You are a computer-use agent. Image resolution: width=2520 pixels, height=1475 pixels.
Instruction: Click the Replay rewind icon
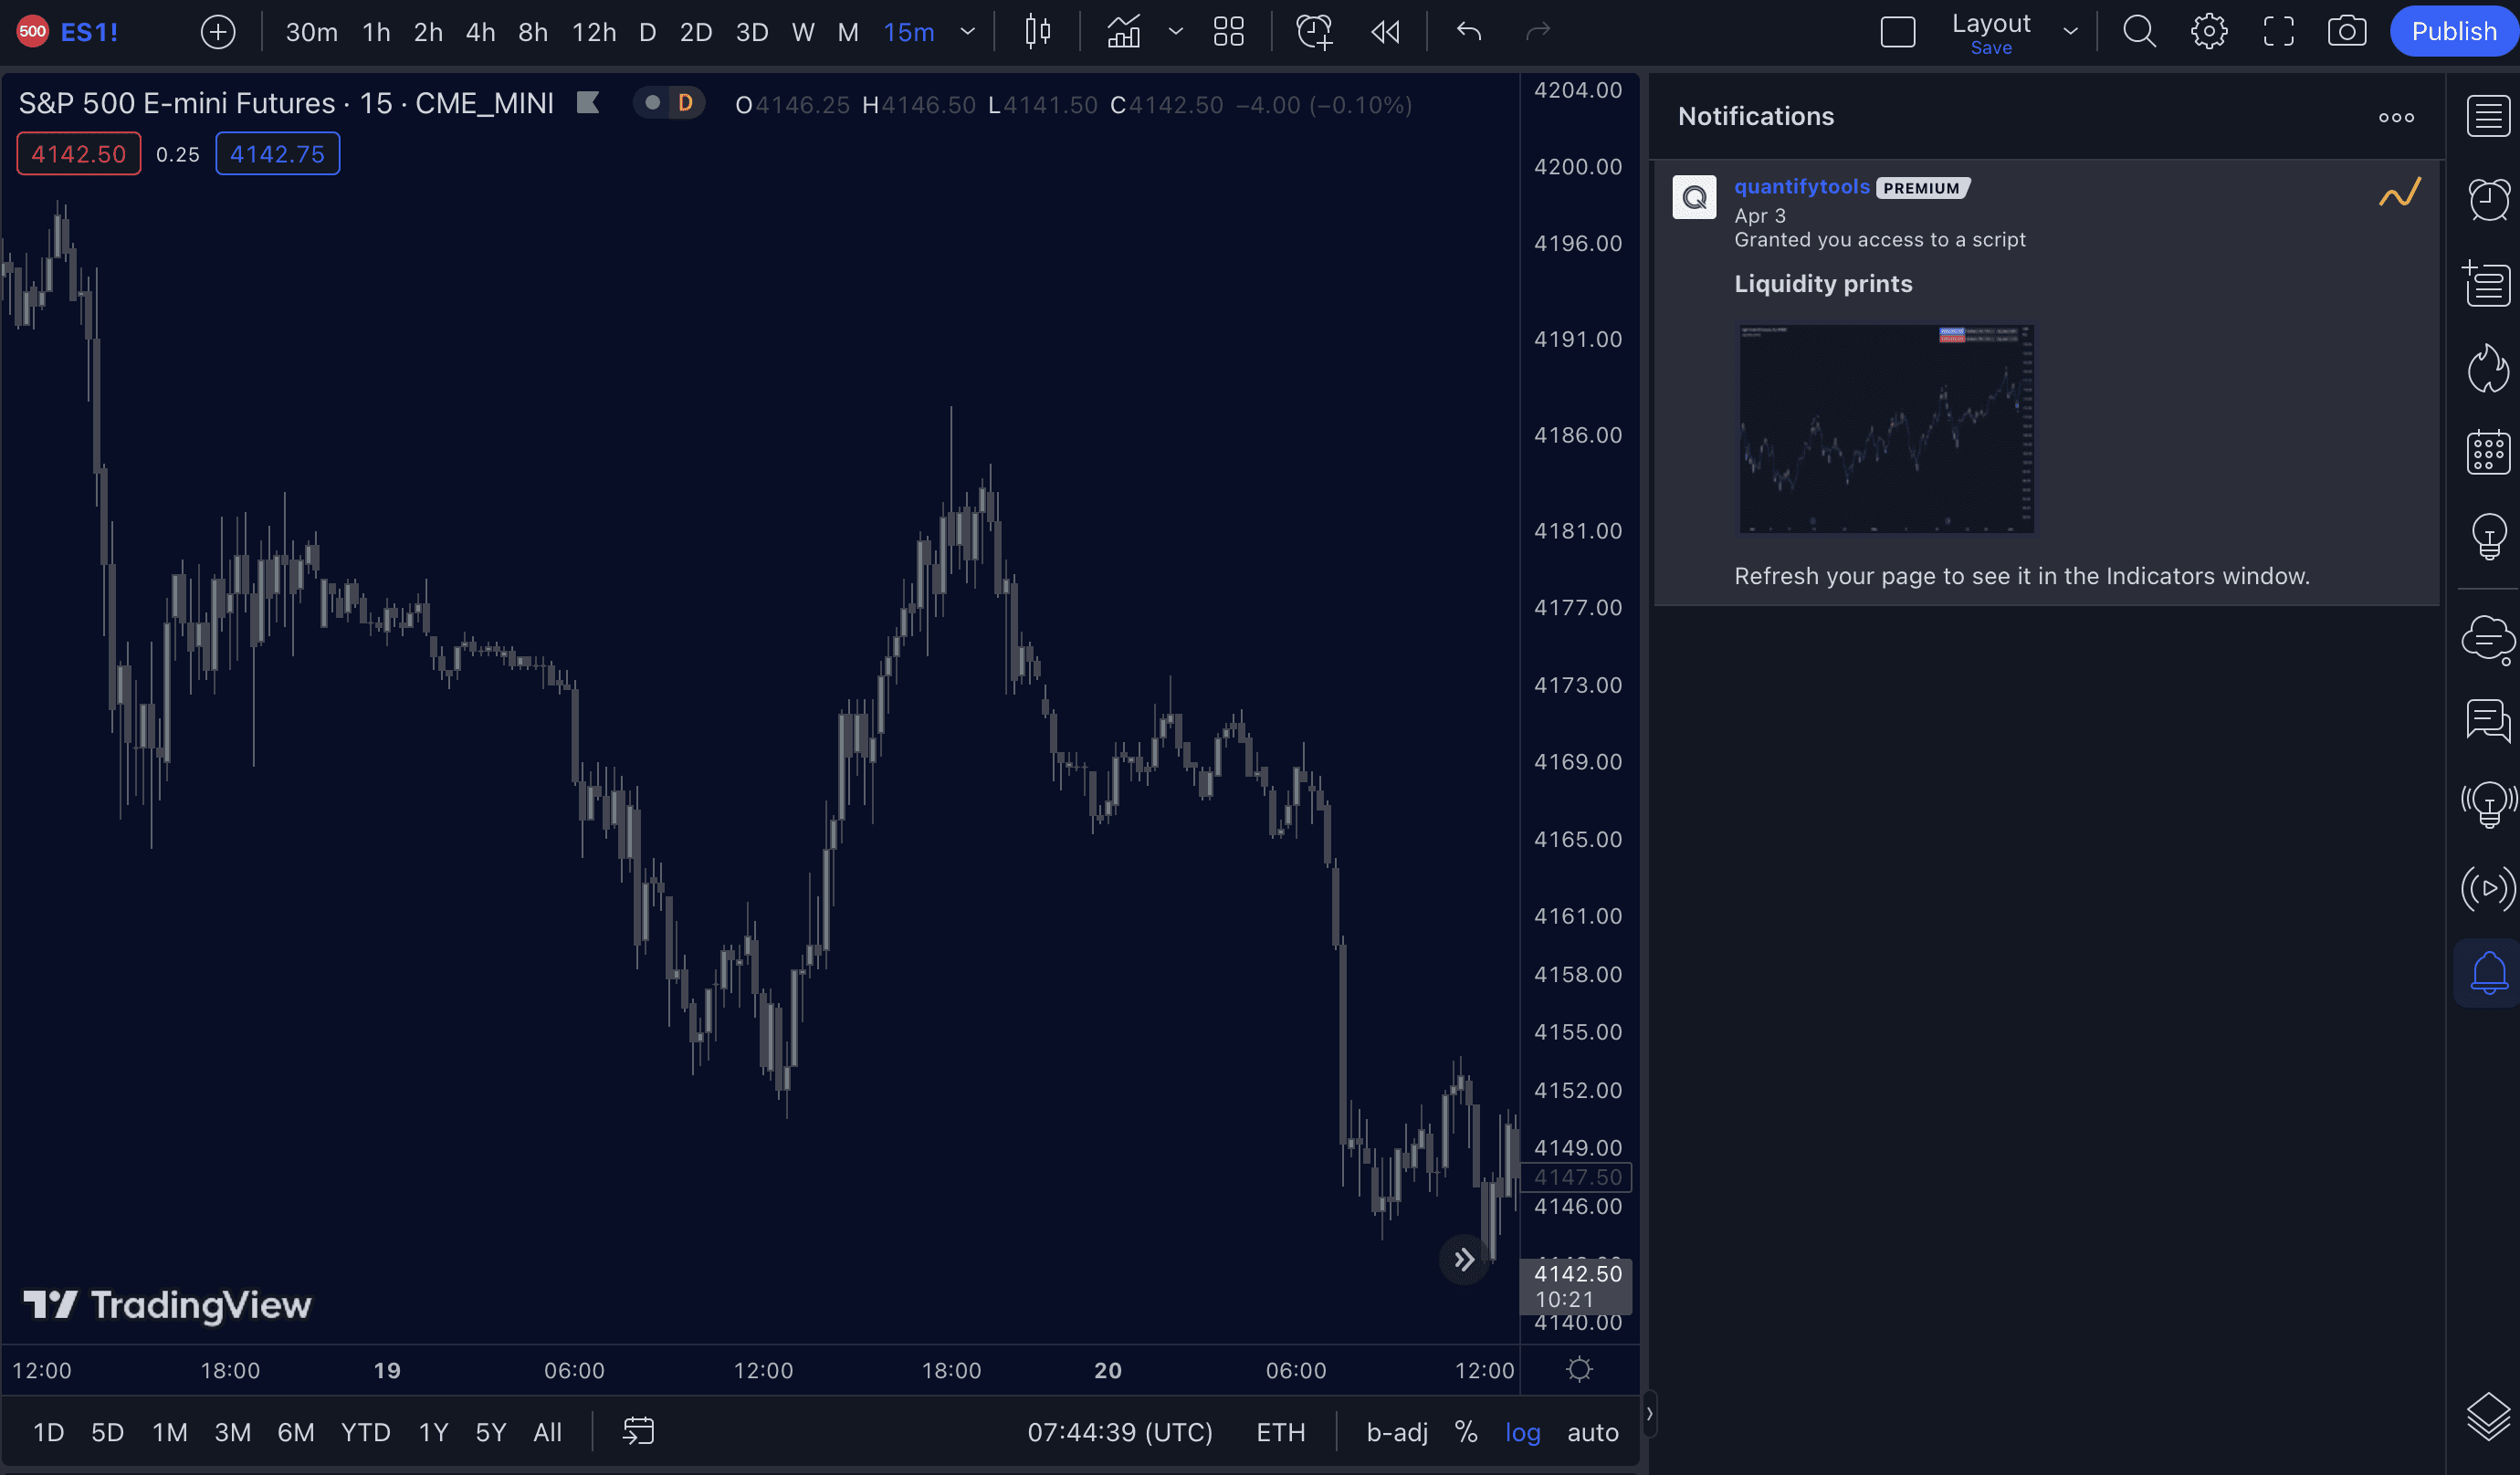click(1385, 32)
